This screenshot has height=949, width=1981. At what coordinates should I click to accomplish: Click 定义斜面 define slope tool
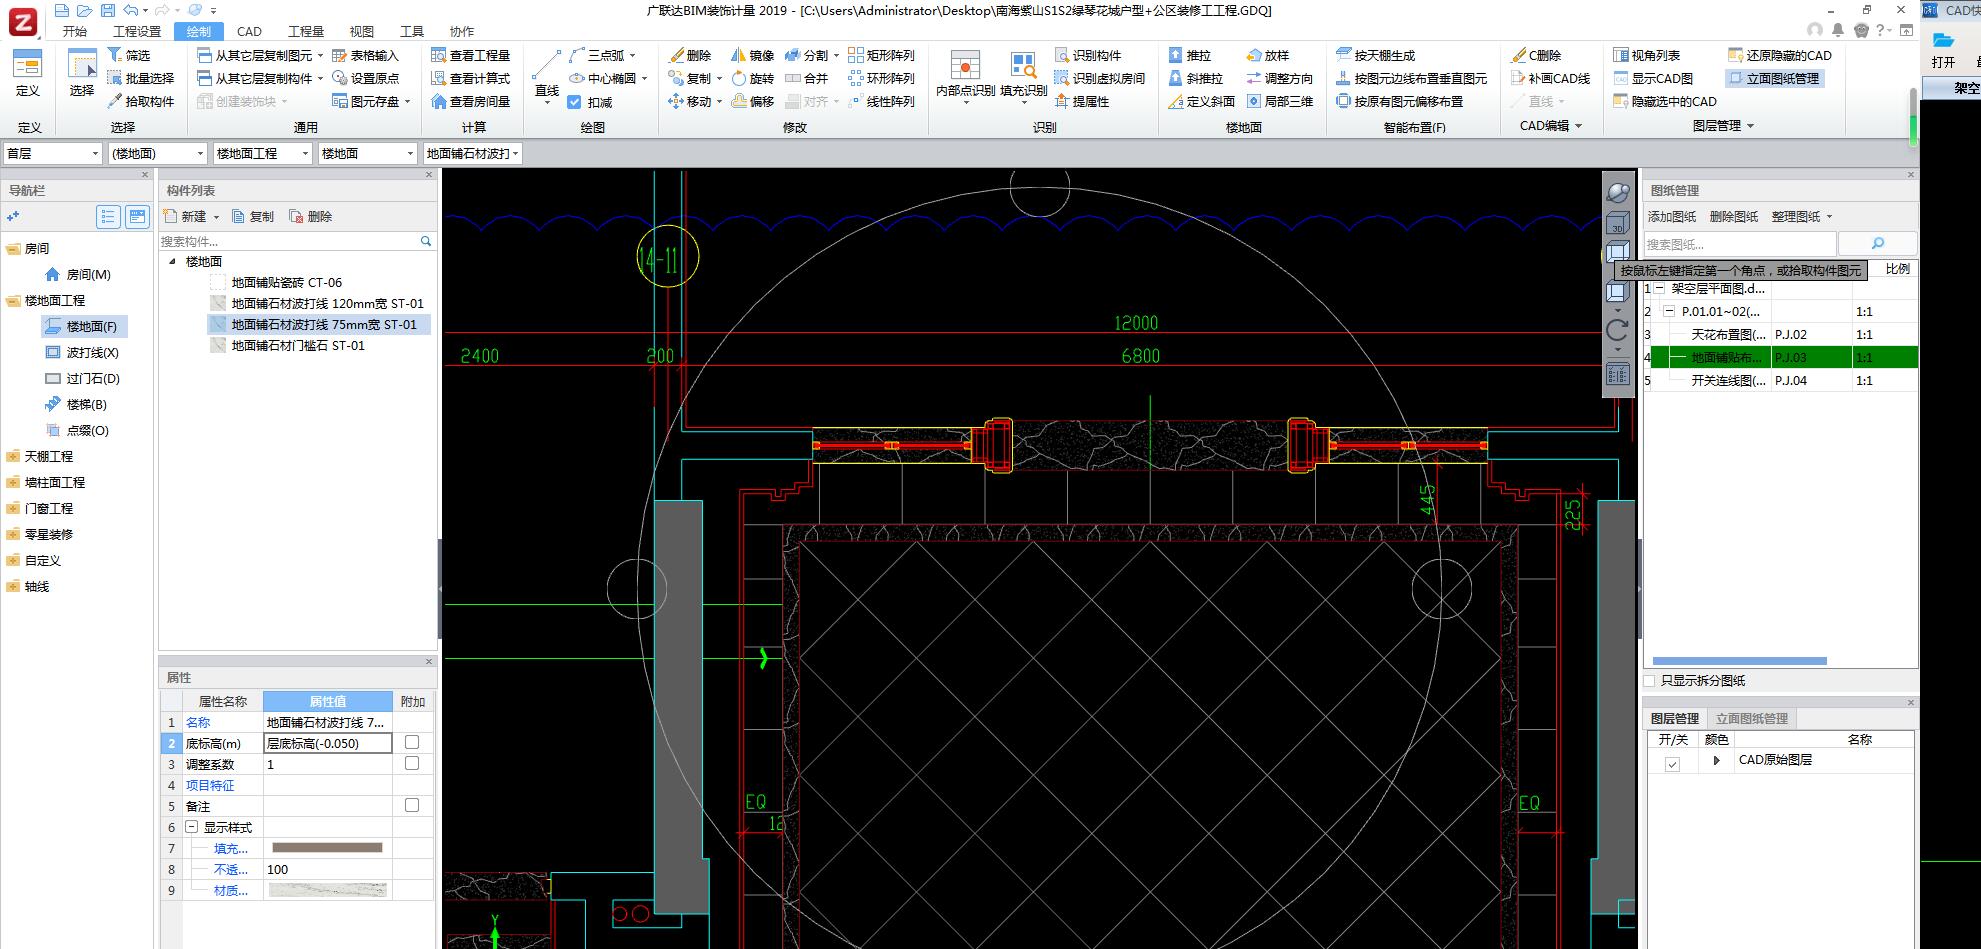click(1201, 101)
